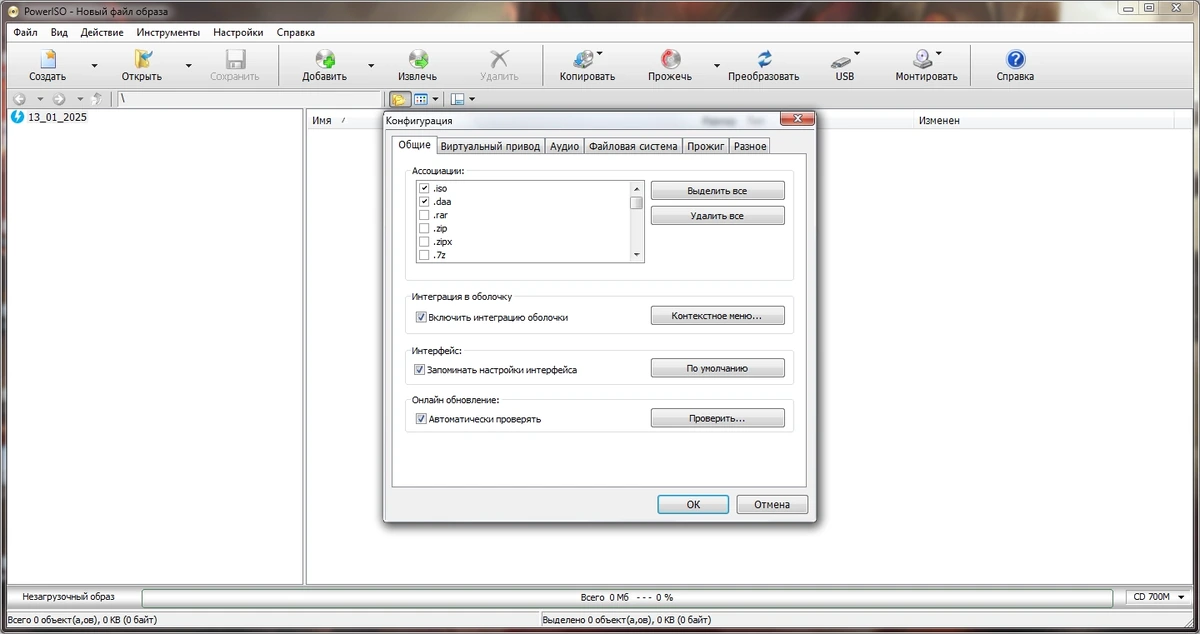Click the Прожечь (Burn) disc icon
This screenshot has height=634, width=1200.
pos(670,60)
